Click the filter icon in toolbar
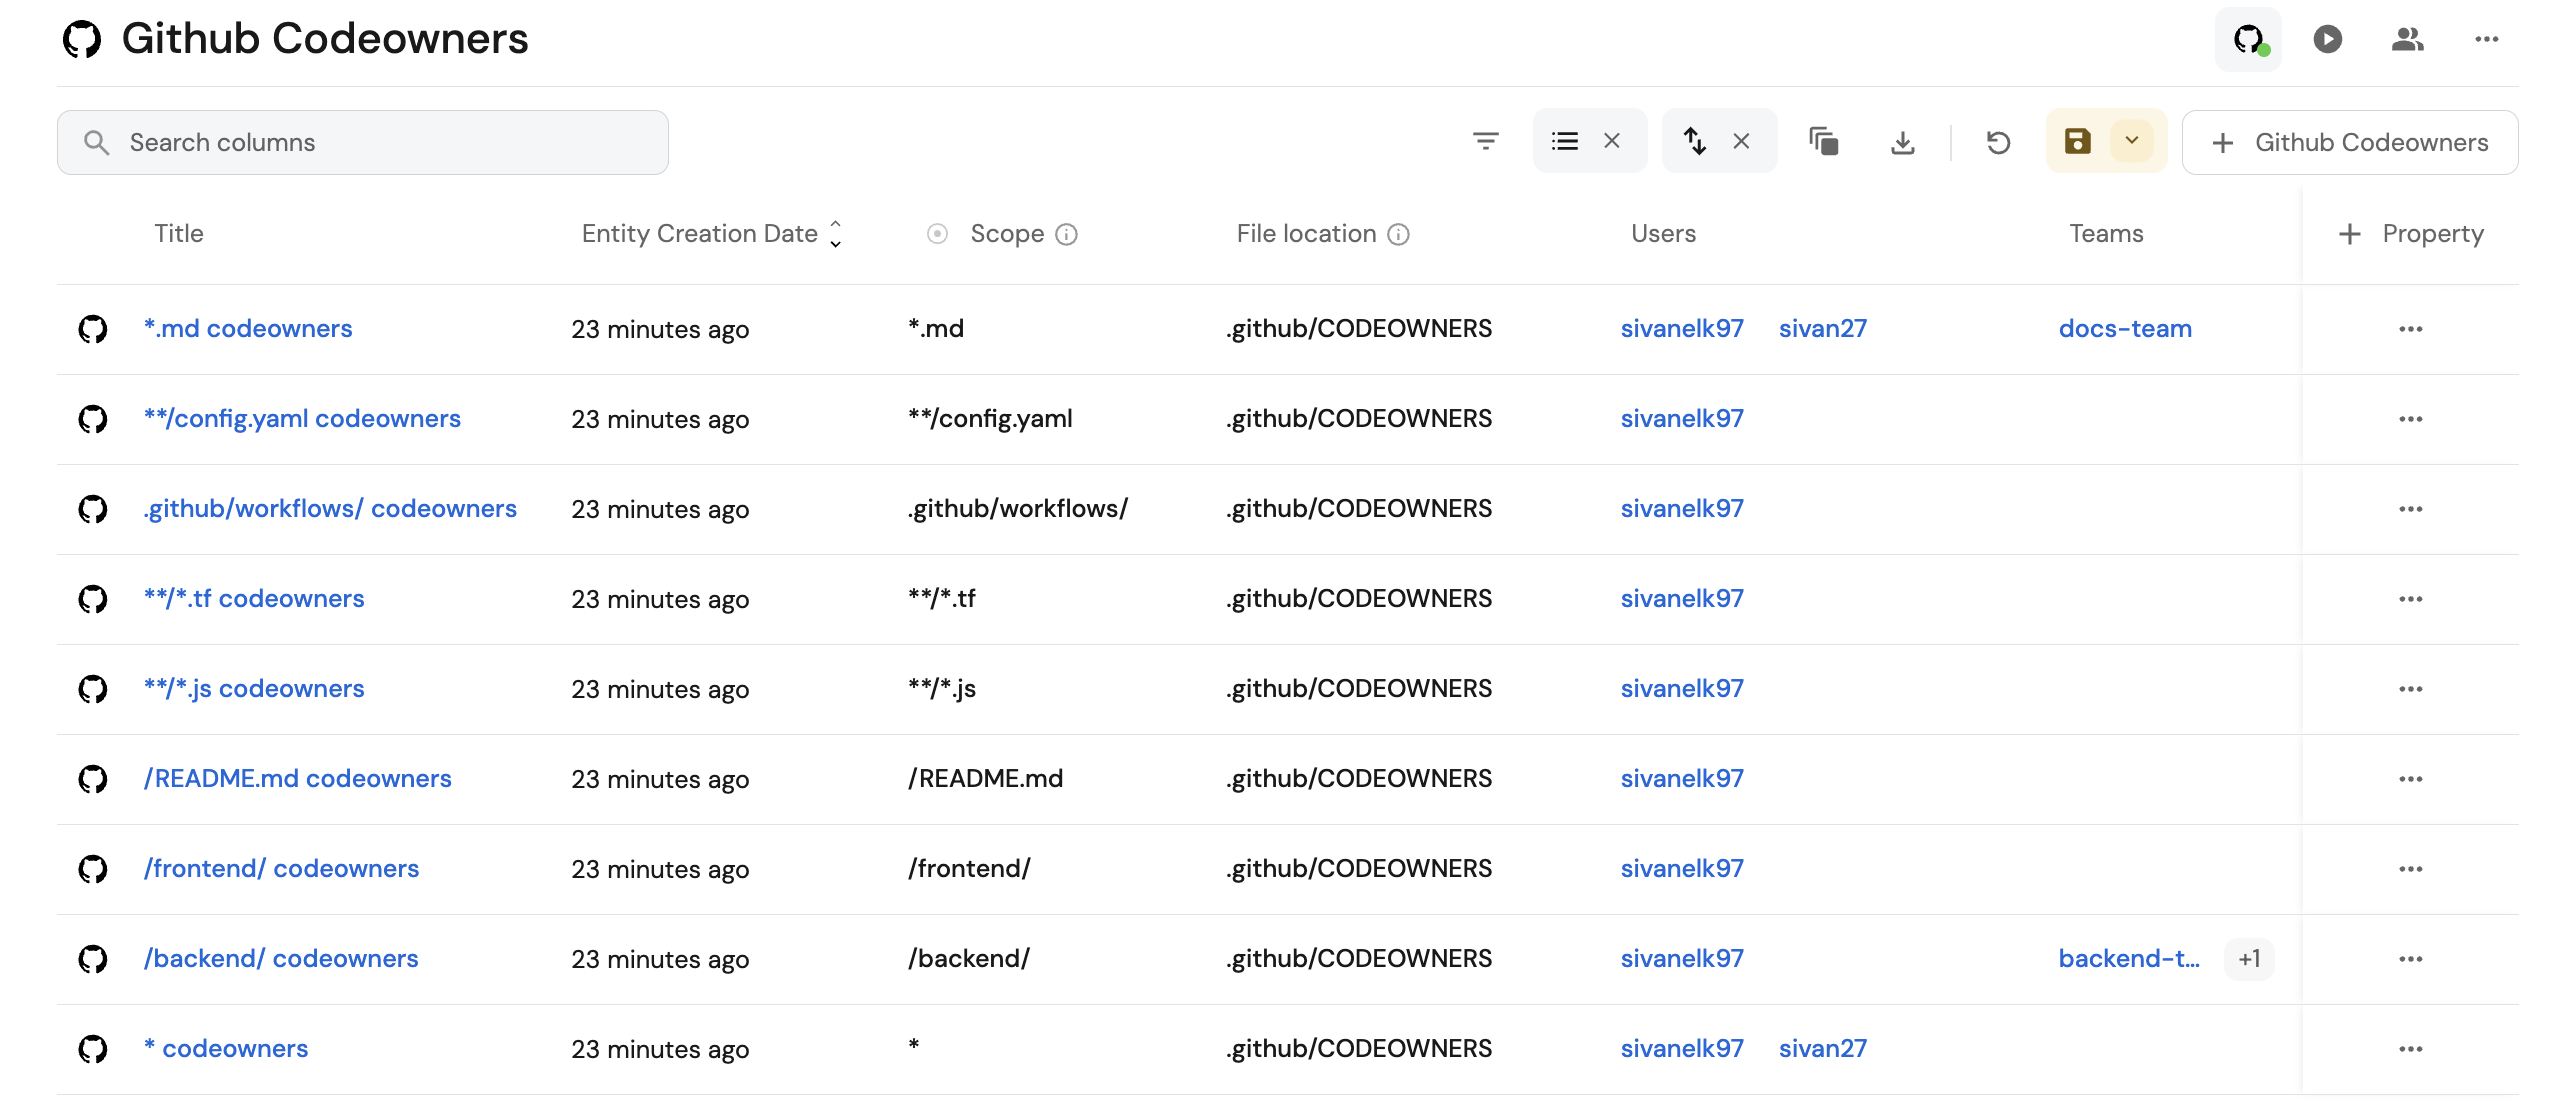This screenshot has width=2574, height=1120. (x=1485, y=142)
